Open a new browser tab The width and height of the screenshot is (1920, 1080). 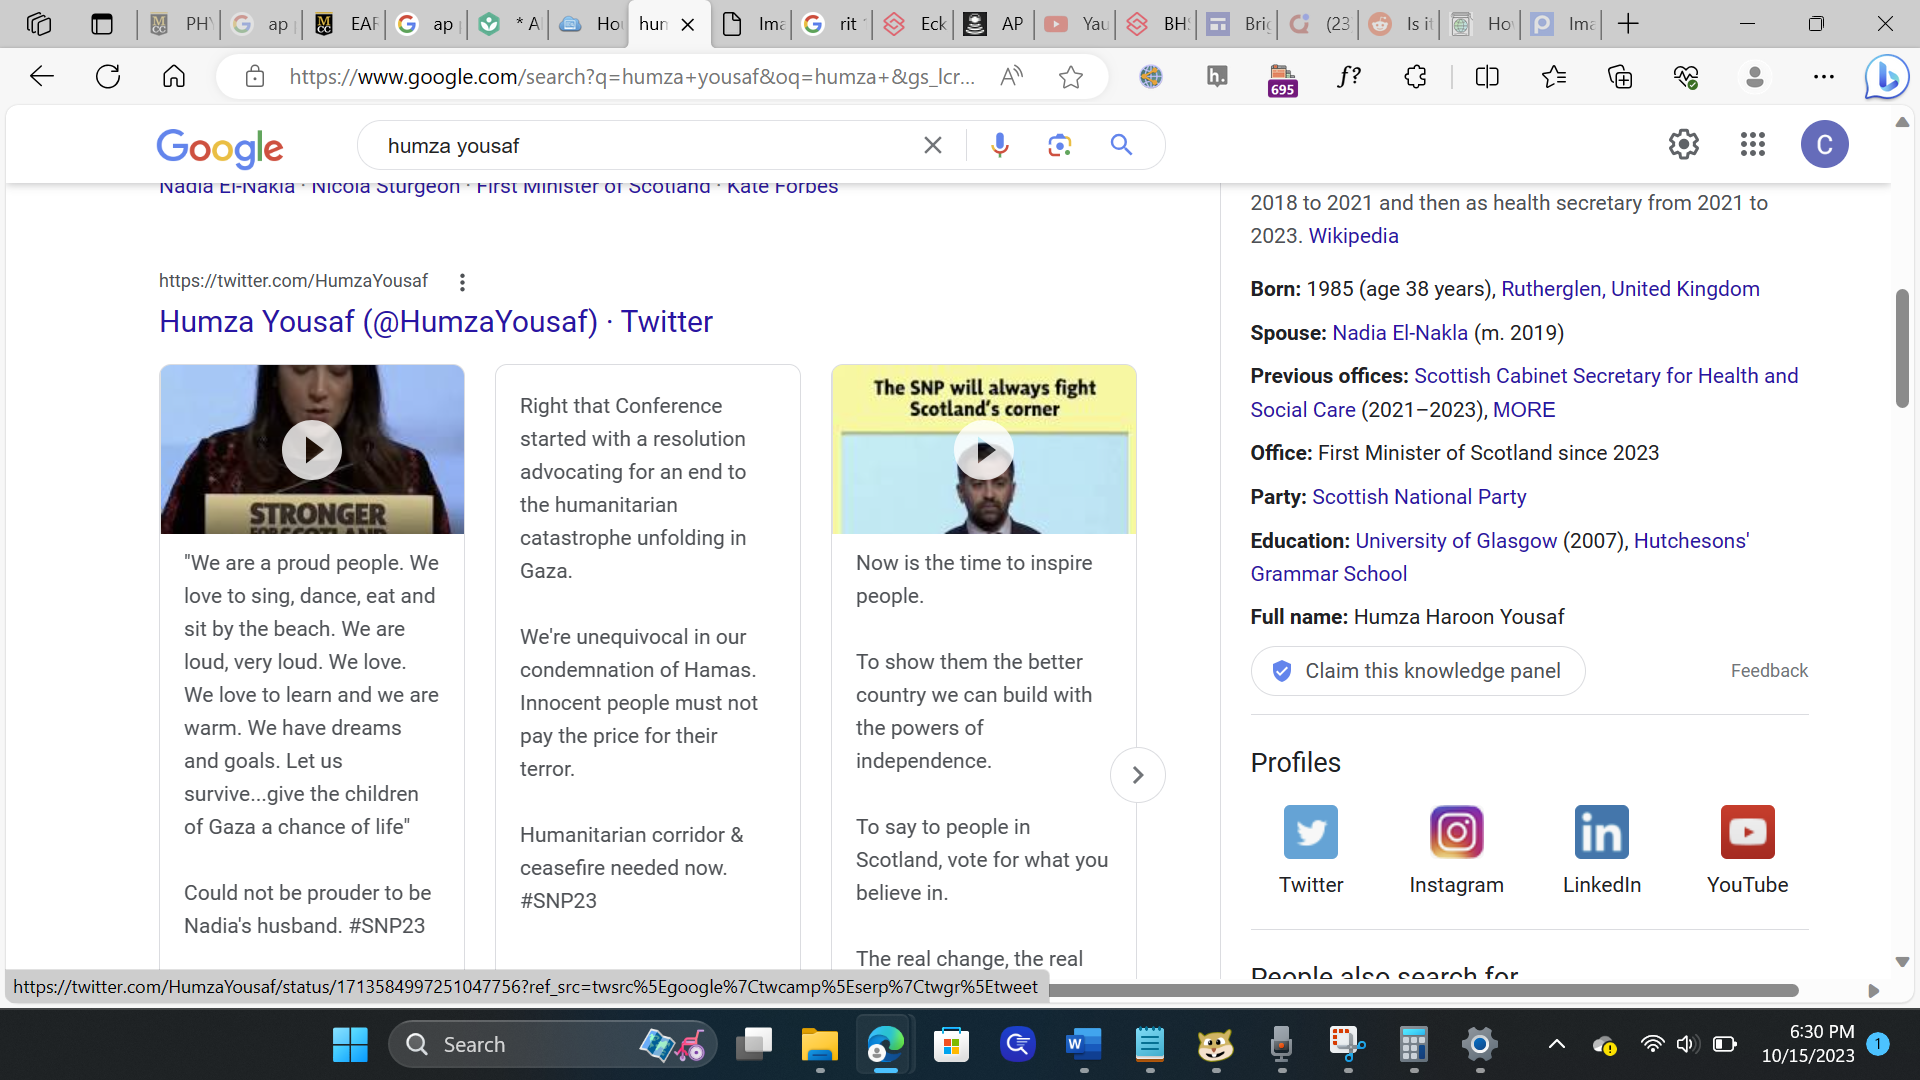tap(1628, 24)
